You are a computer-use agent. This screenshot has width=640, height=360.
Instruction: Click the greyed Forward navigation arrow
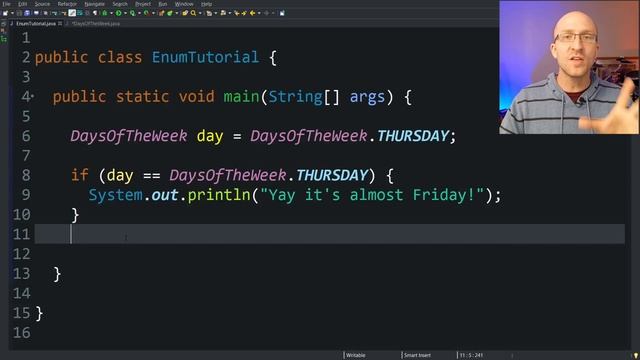pyautogui.click(x=266, y=13)
